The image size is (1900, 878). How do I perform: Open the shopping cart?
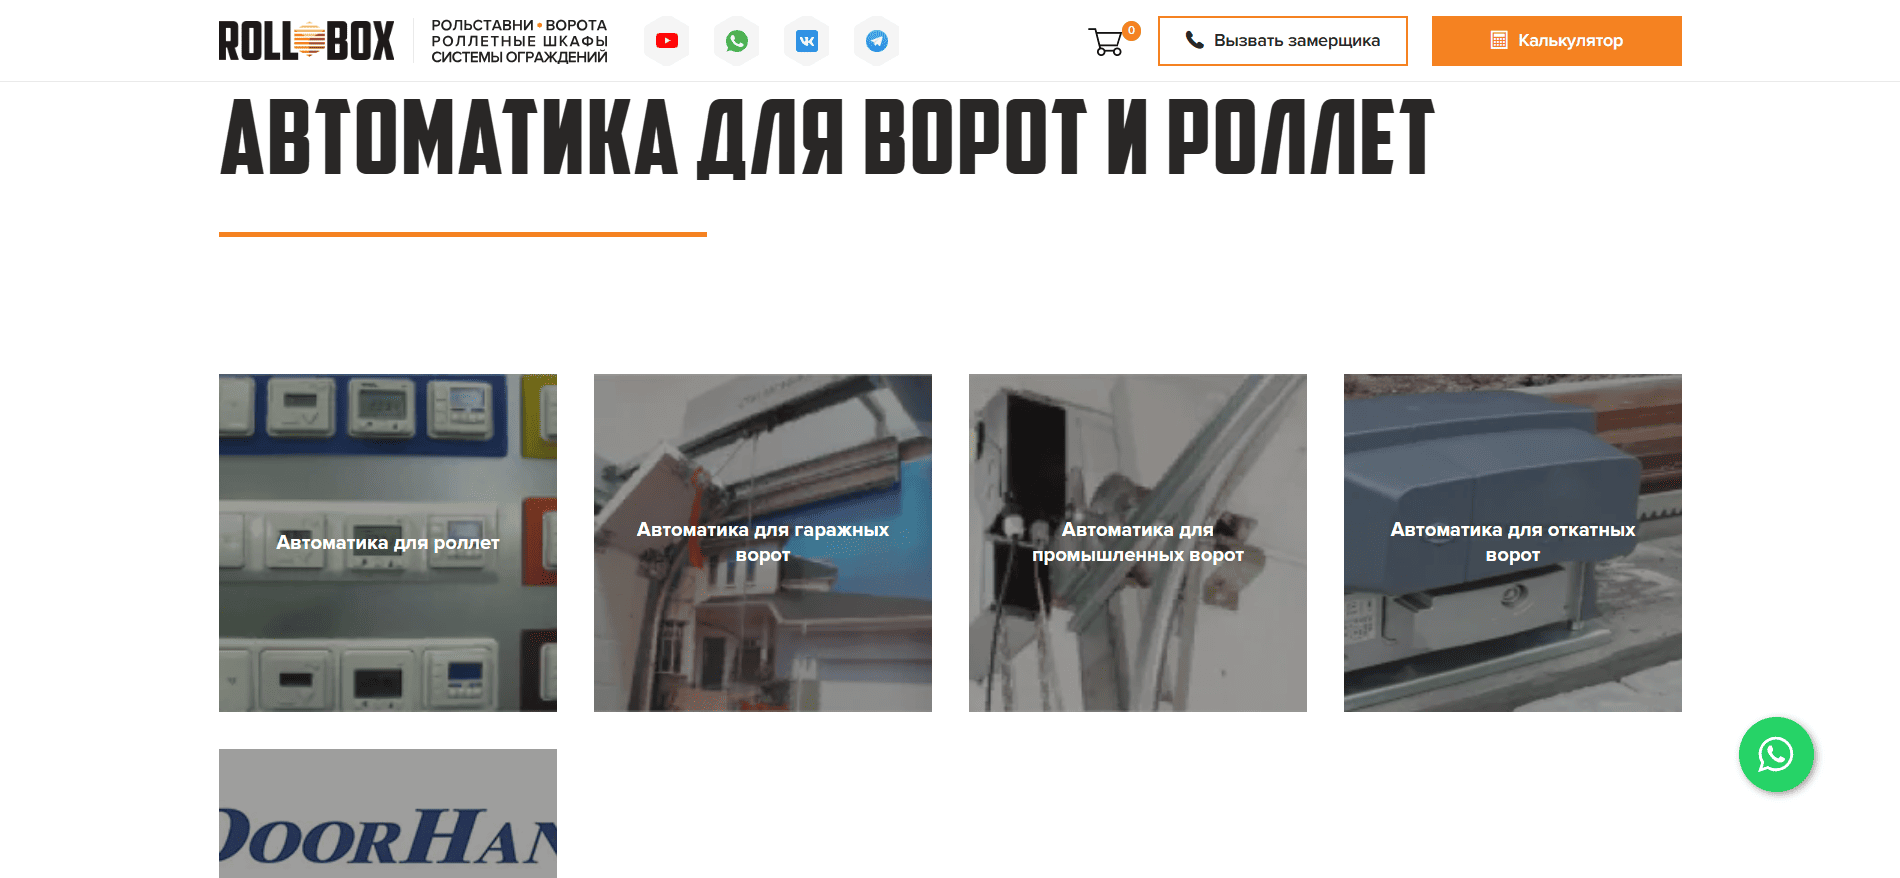point(1106,42)
